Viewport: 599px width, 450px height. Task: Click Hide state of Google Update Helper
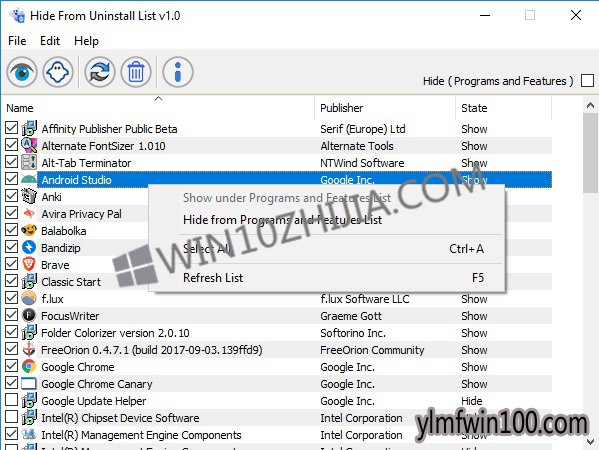tap(472, 401)
